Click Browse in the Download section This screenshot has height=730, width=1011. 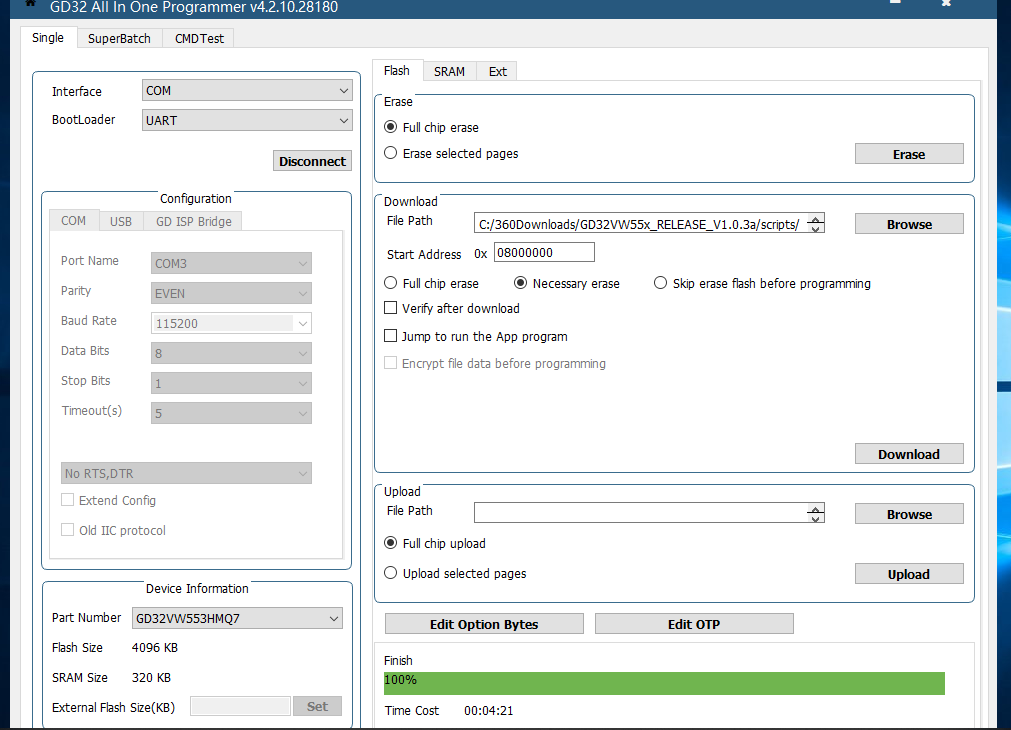(x=908, y=225)
